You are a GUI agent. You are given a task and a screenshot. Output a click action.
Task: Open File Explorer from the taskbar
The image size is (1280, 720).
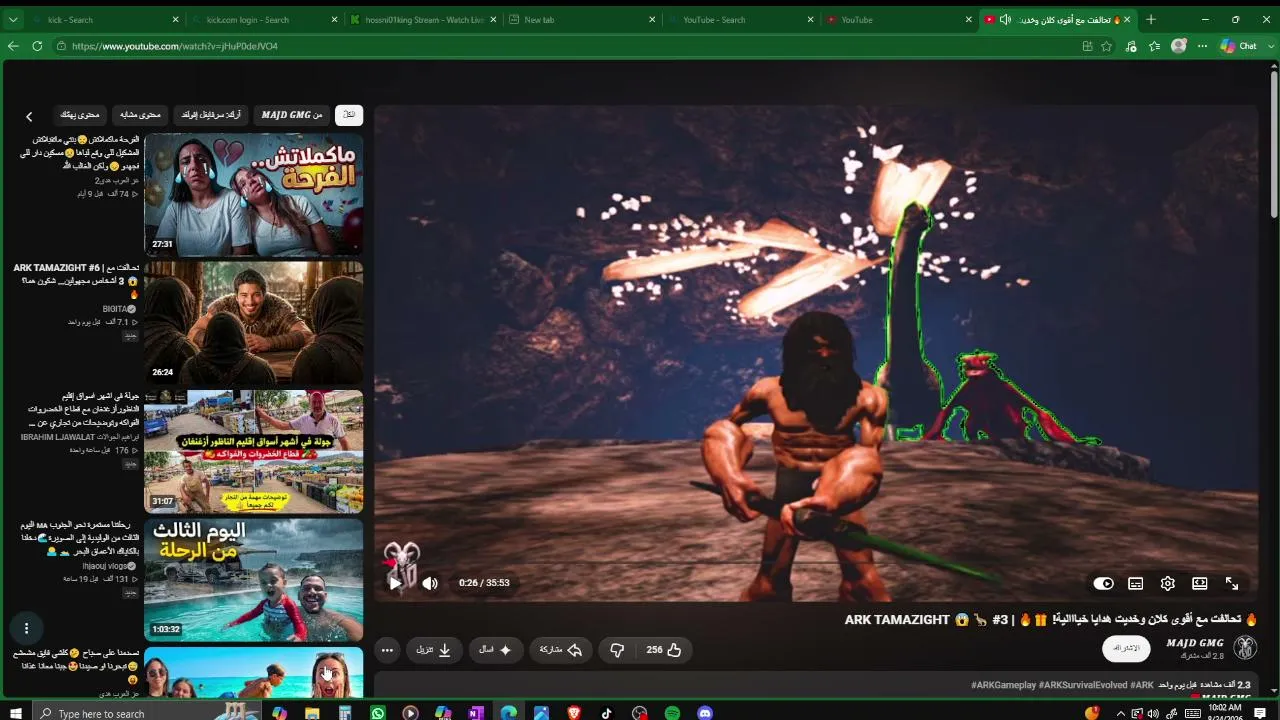click(312, 713)
